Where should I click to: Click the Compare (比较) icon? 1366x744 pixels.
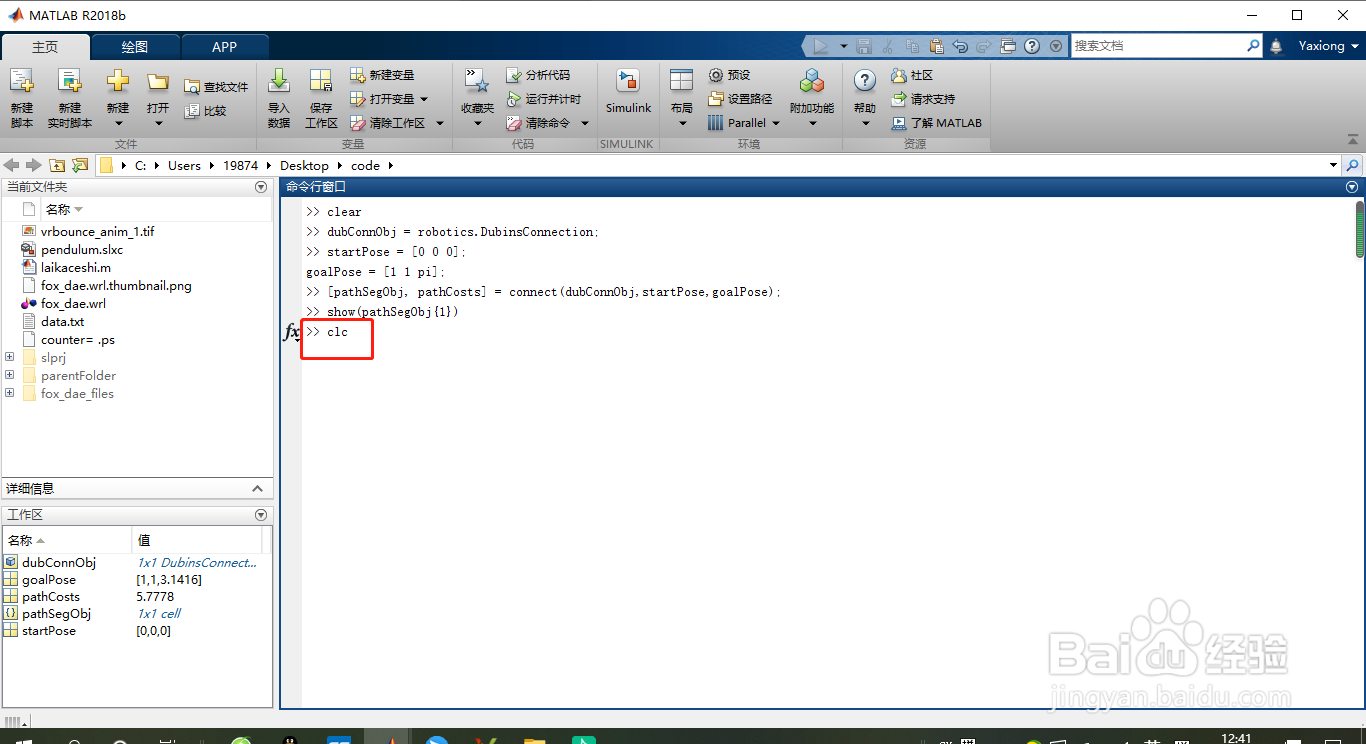(192, 111)
